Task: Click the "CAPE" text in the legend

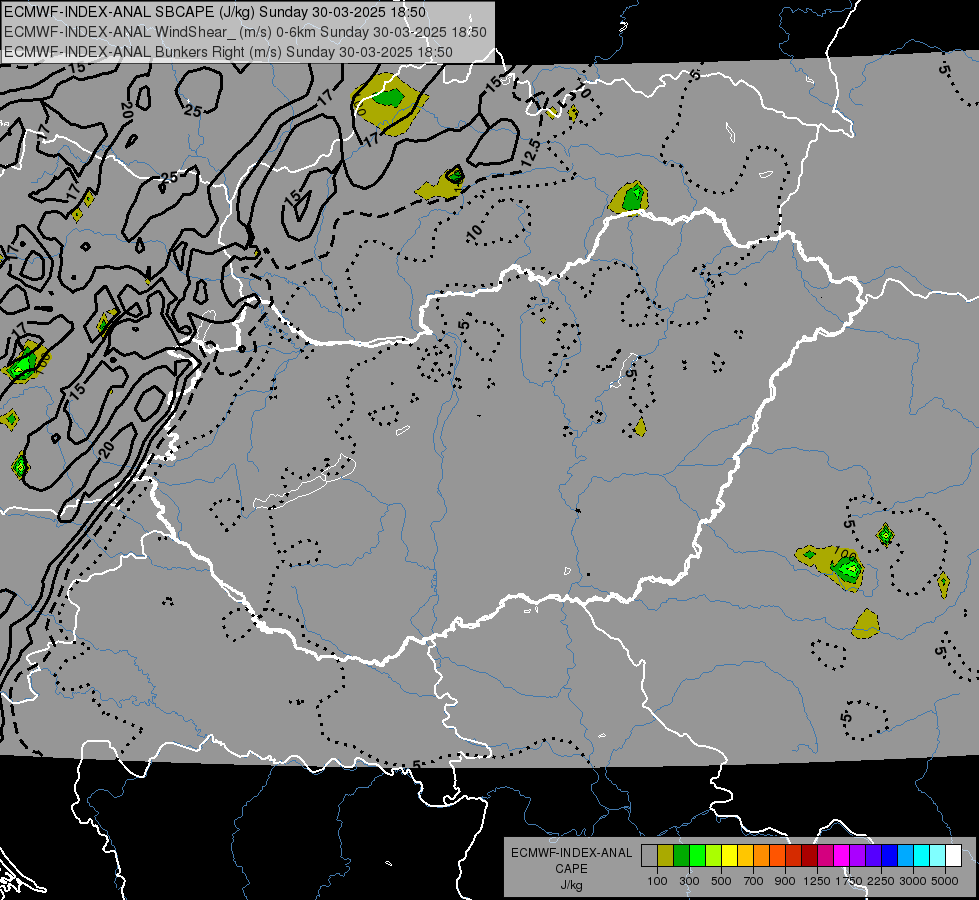Action: point(571,869)
